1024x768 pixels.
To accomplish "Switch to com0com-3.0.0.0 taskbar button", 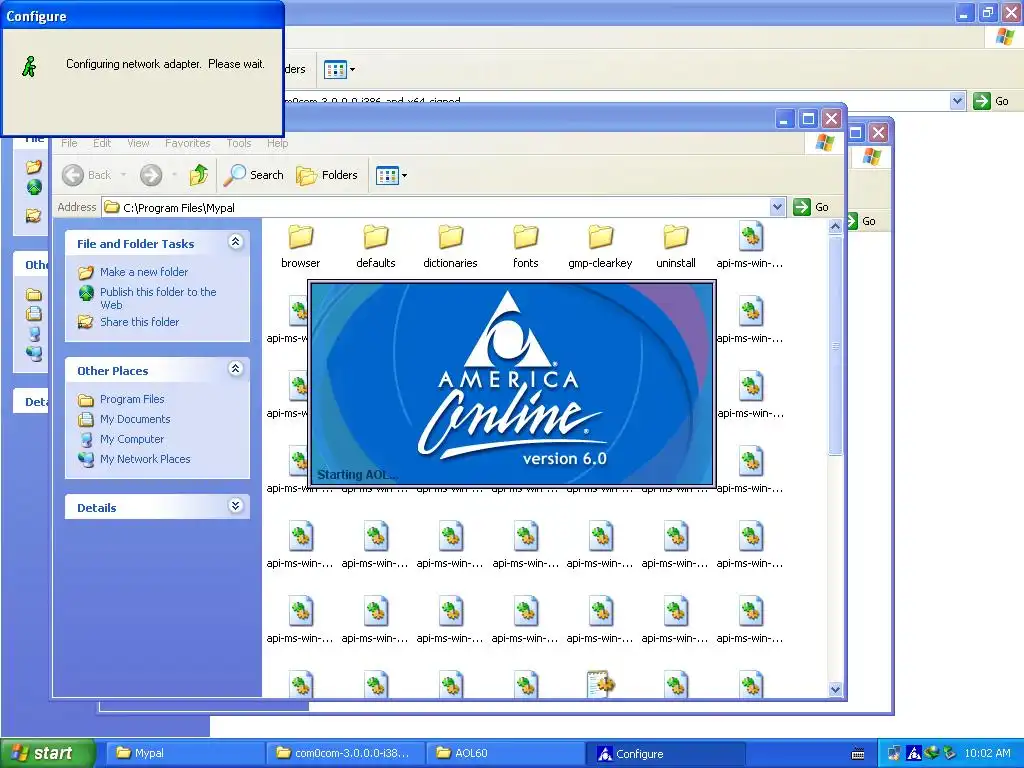I will (x=346, y=753).
